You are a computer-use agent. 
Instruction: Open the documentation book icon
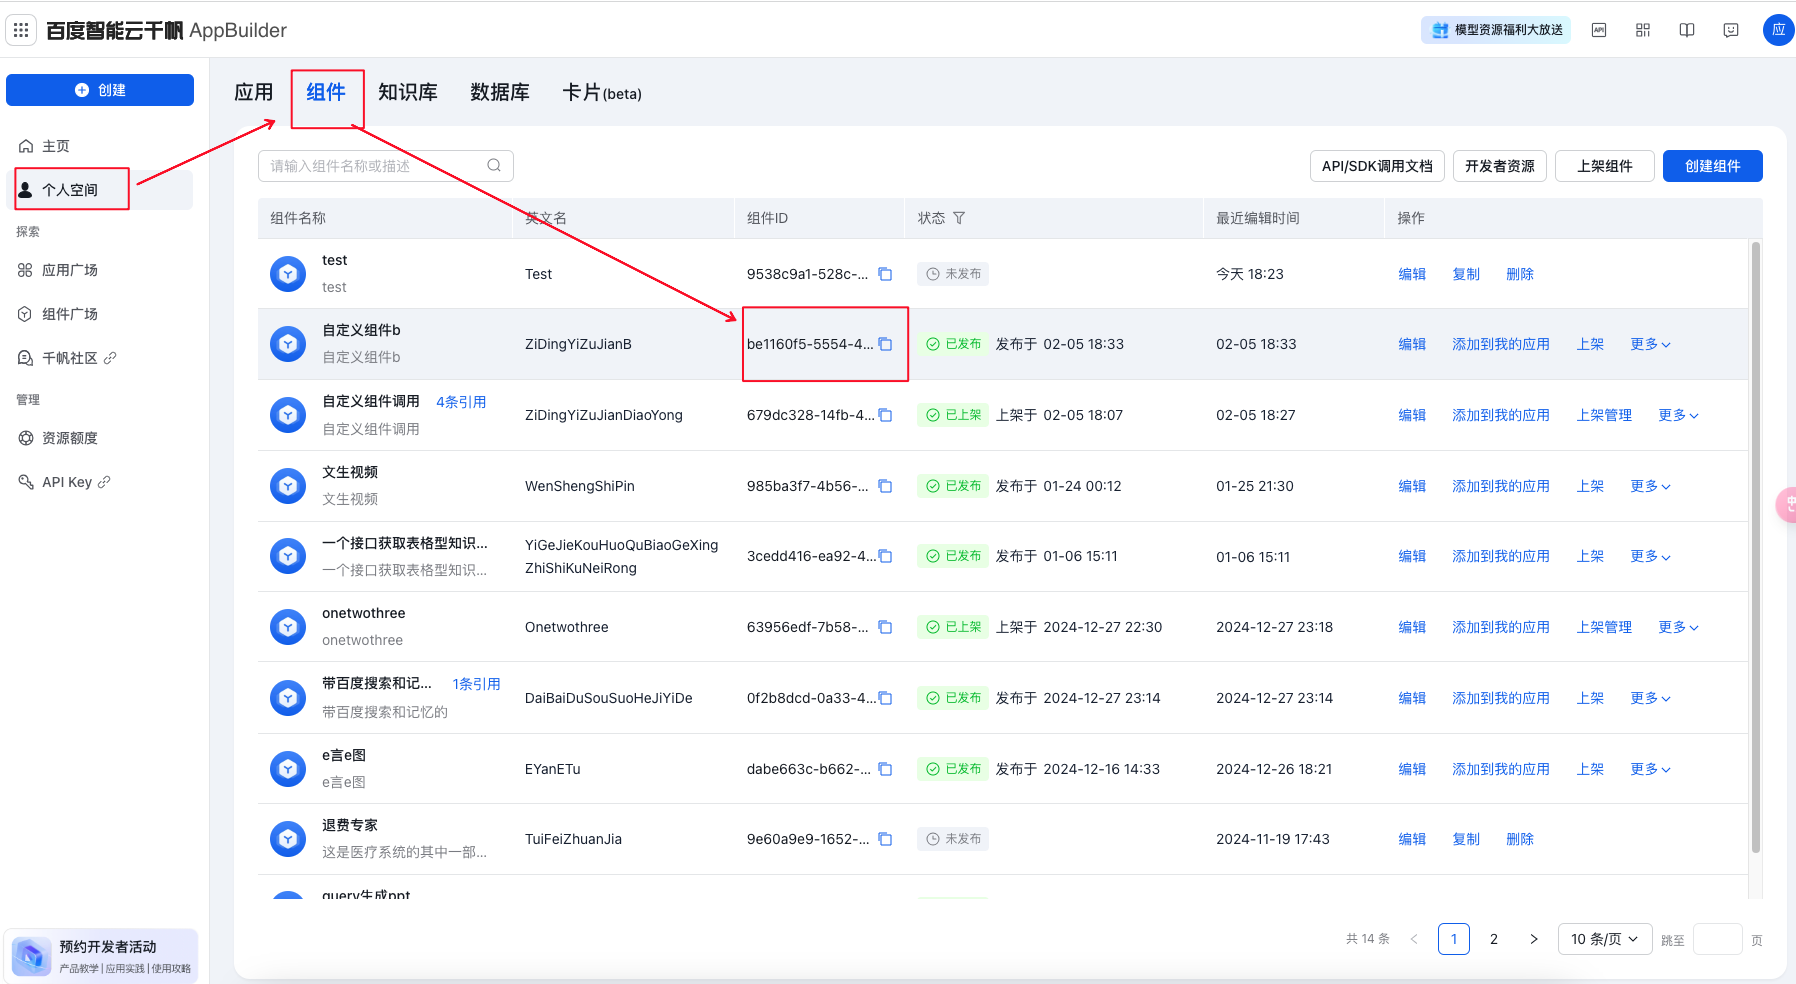(1687, 30)
